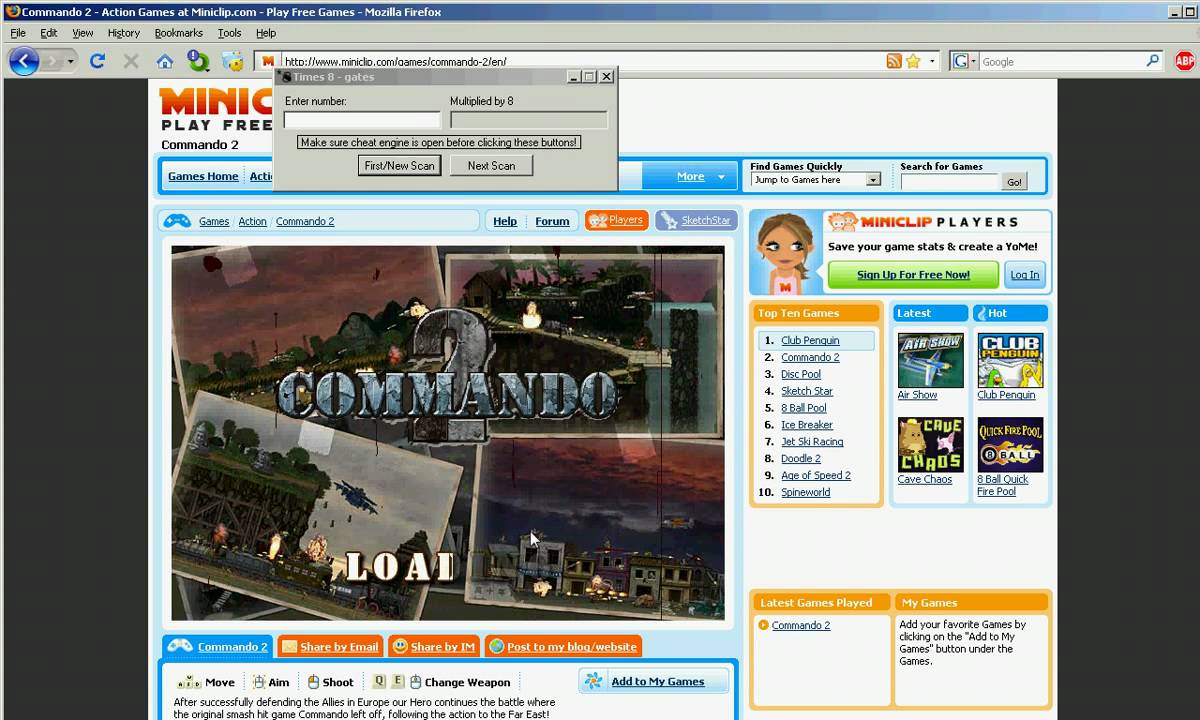
Task: Open Disc Pool in Top Ten Games
Action: 801,374
